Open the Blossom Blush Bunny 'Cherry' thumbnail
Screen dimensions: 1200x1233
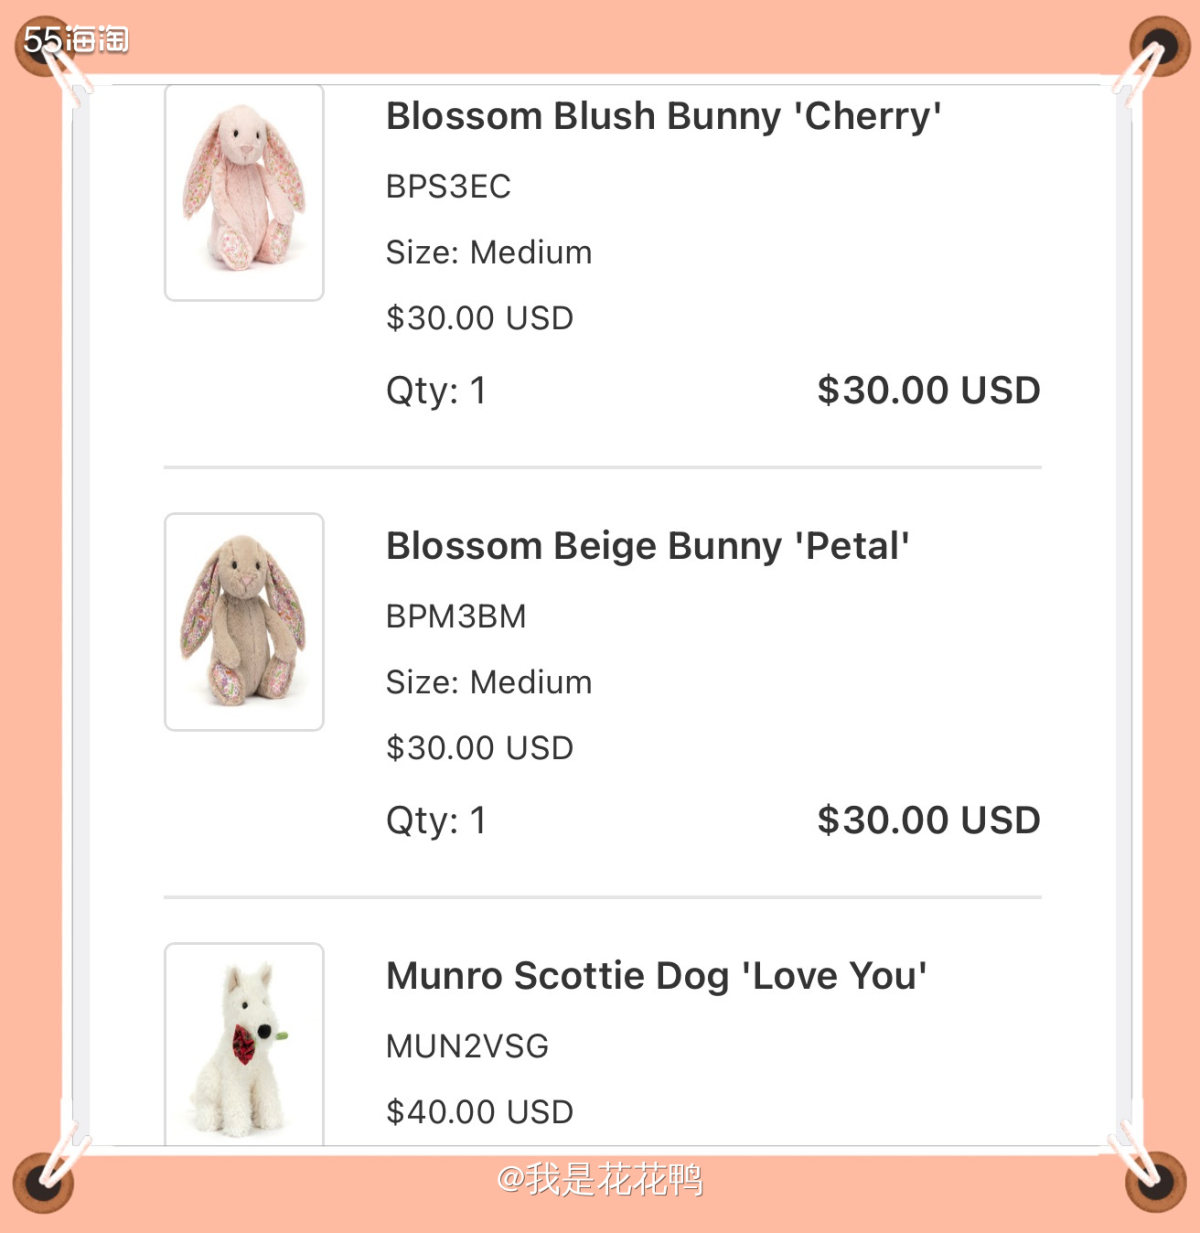pyautogui.click(x=244, y=192)
